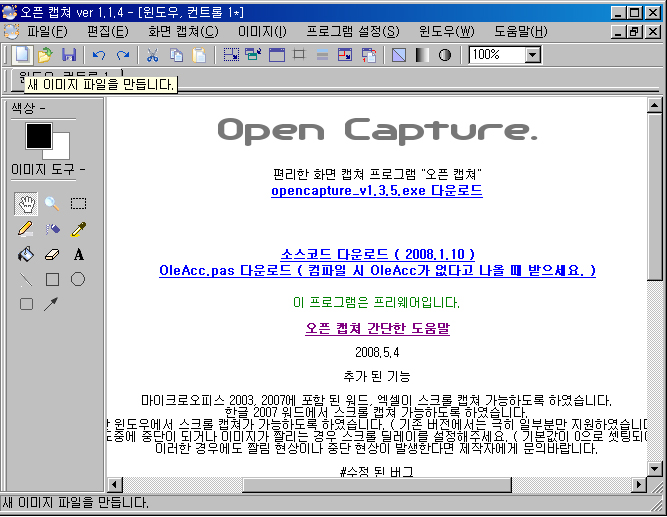This screenshot has width=667, height=517.
Task: Click the vertical scrollbar thumb
Action: pyautogui.click(x=654, y=196)
